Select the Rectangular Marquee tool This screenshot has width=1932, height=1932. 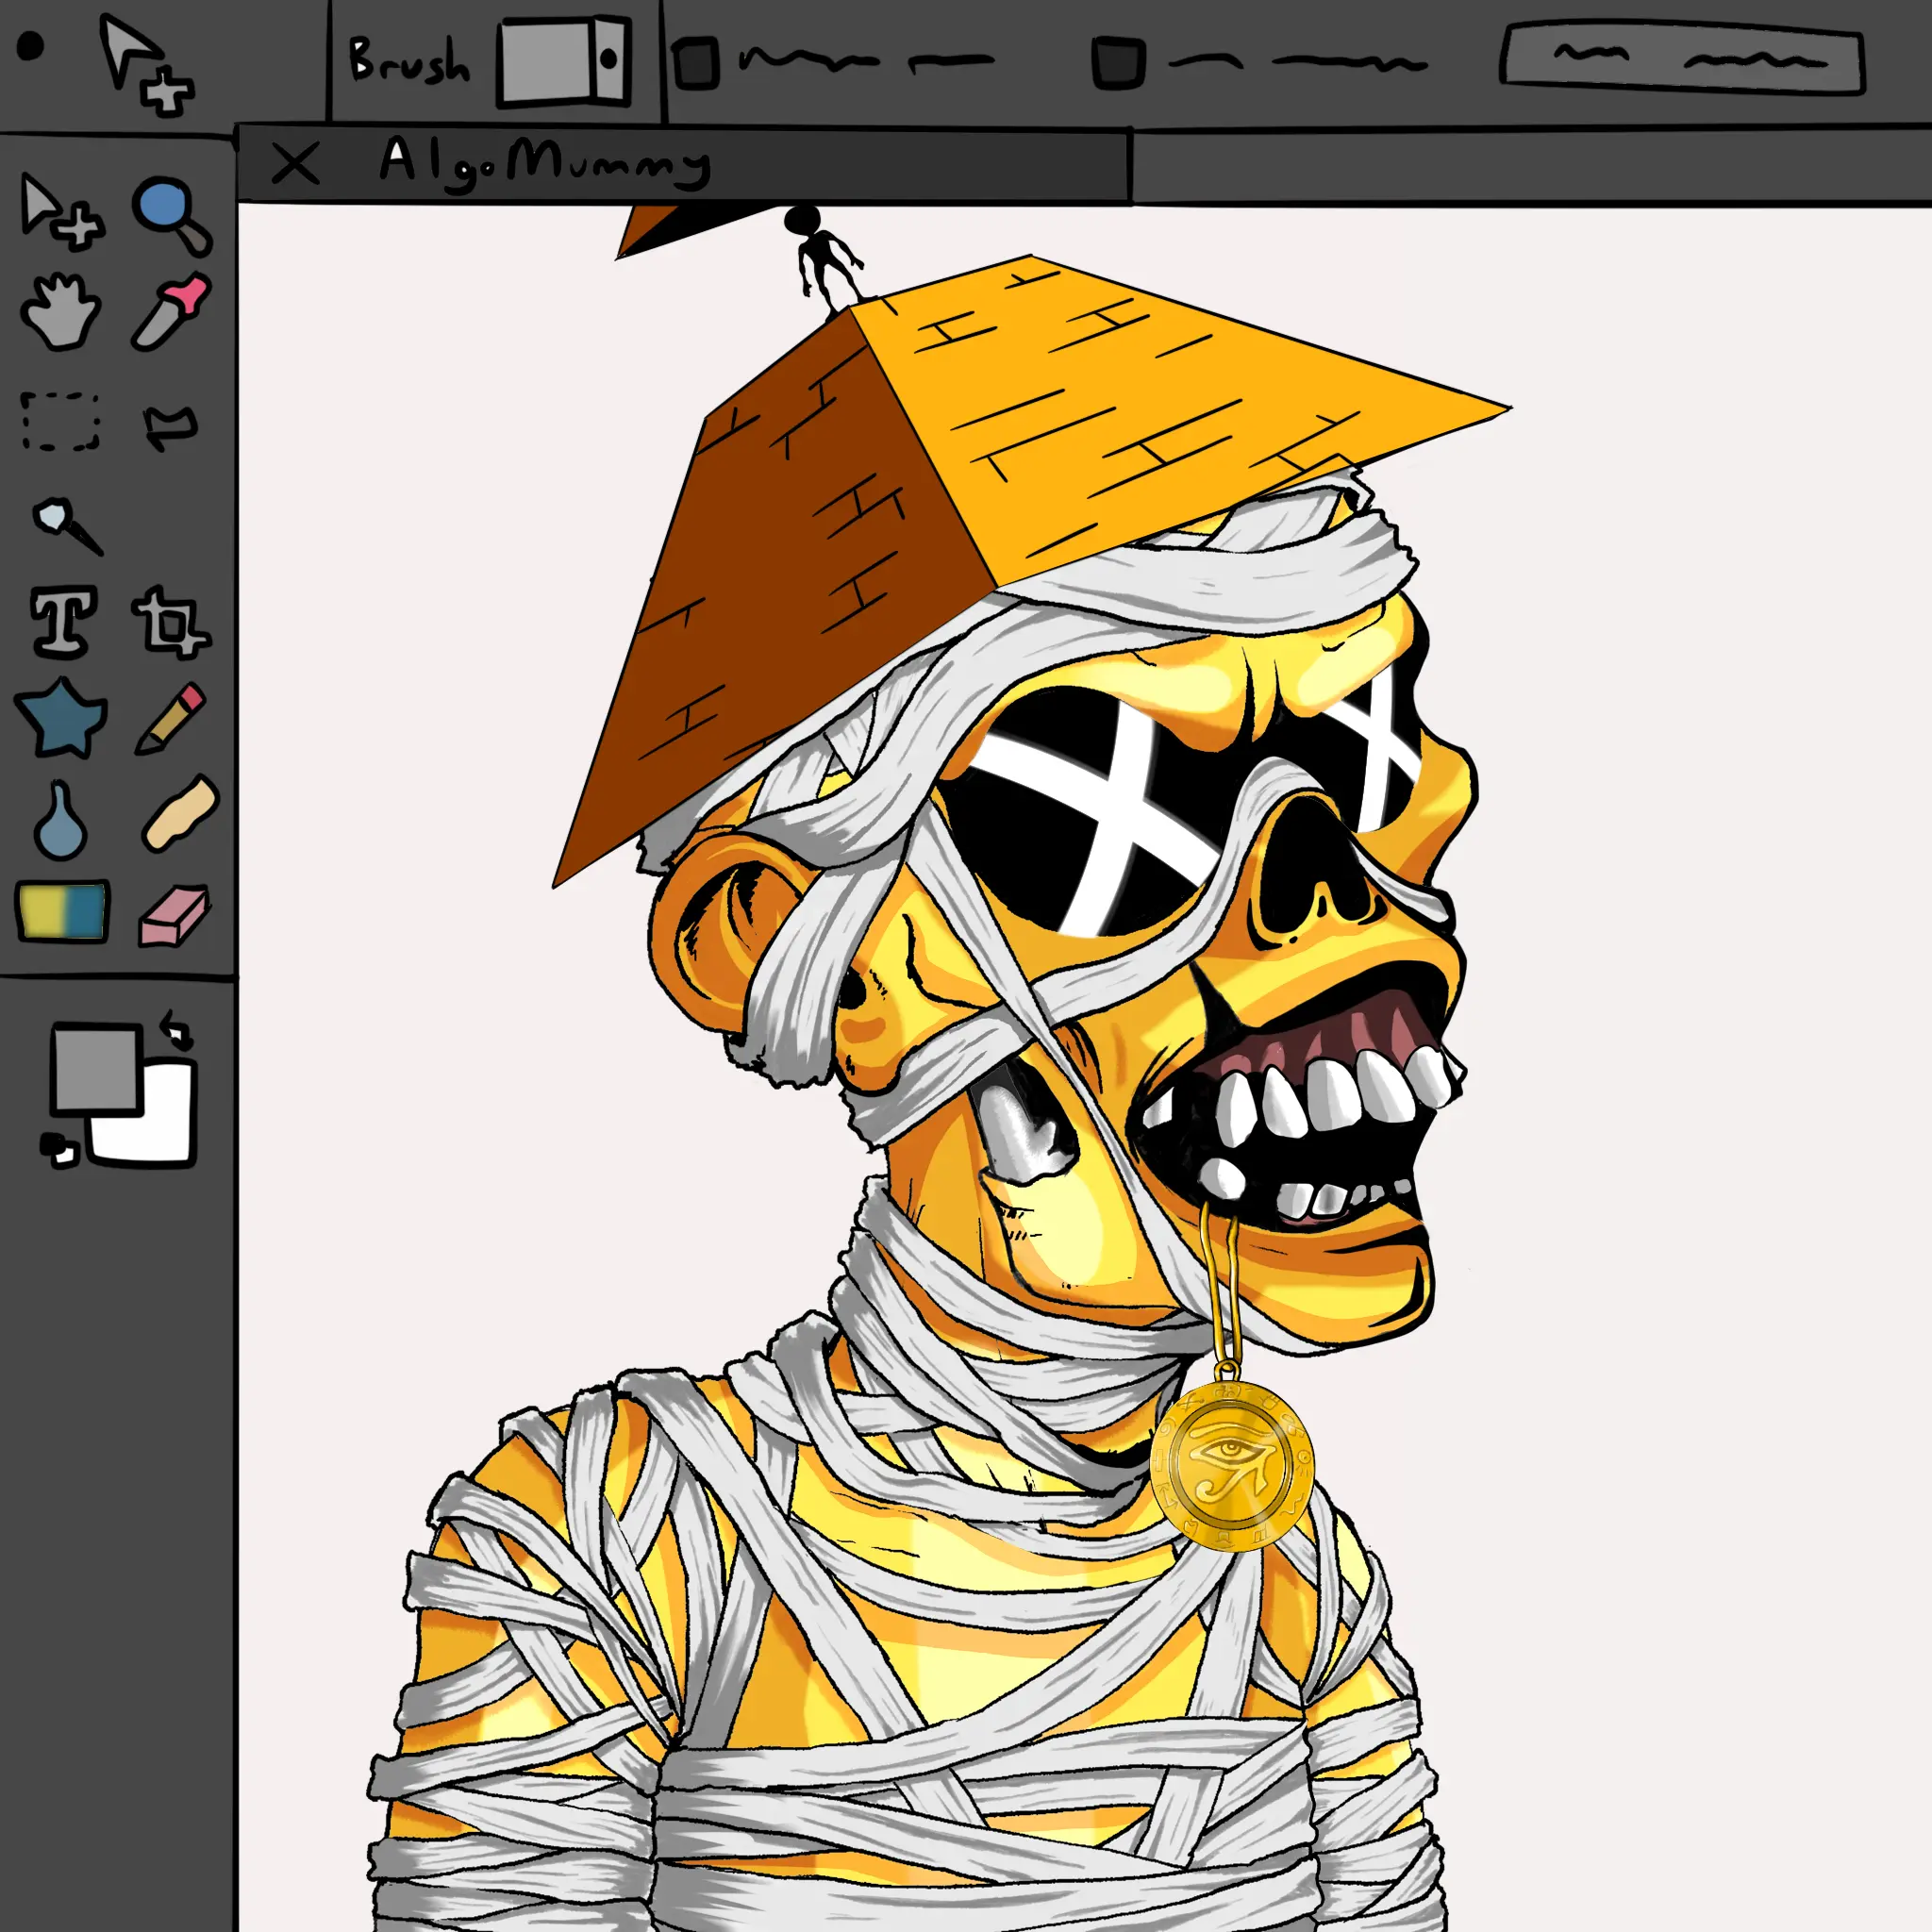click(x=61, y=421)
